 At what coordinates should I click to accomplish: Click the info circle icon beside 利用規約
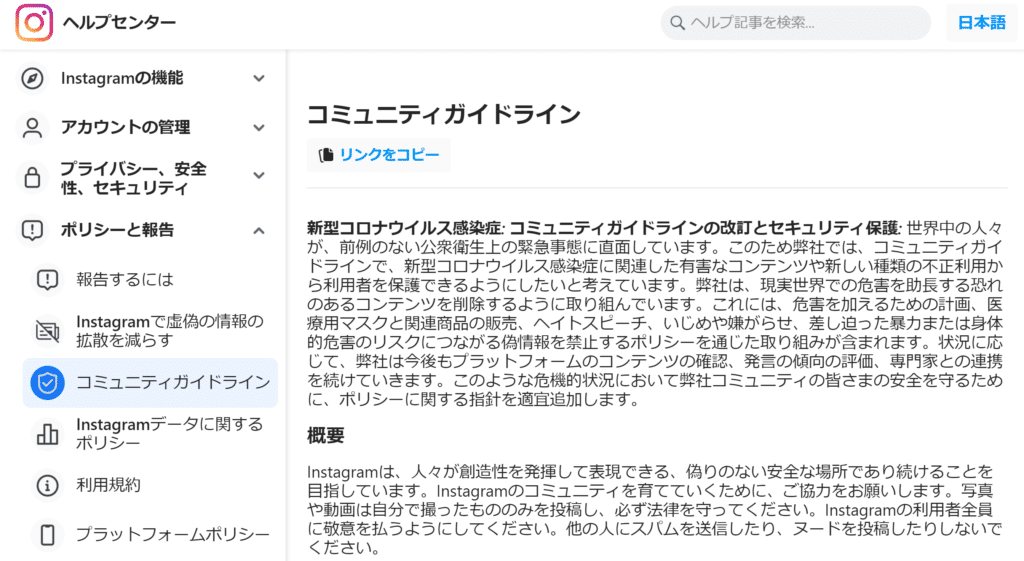tap(47, 485)
